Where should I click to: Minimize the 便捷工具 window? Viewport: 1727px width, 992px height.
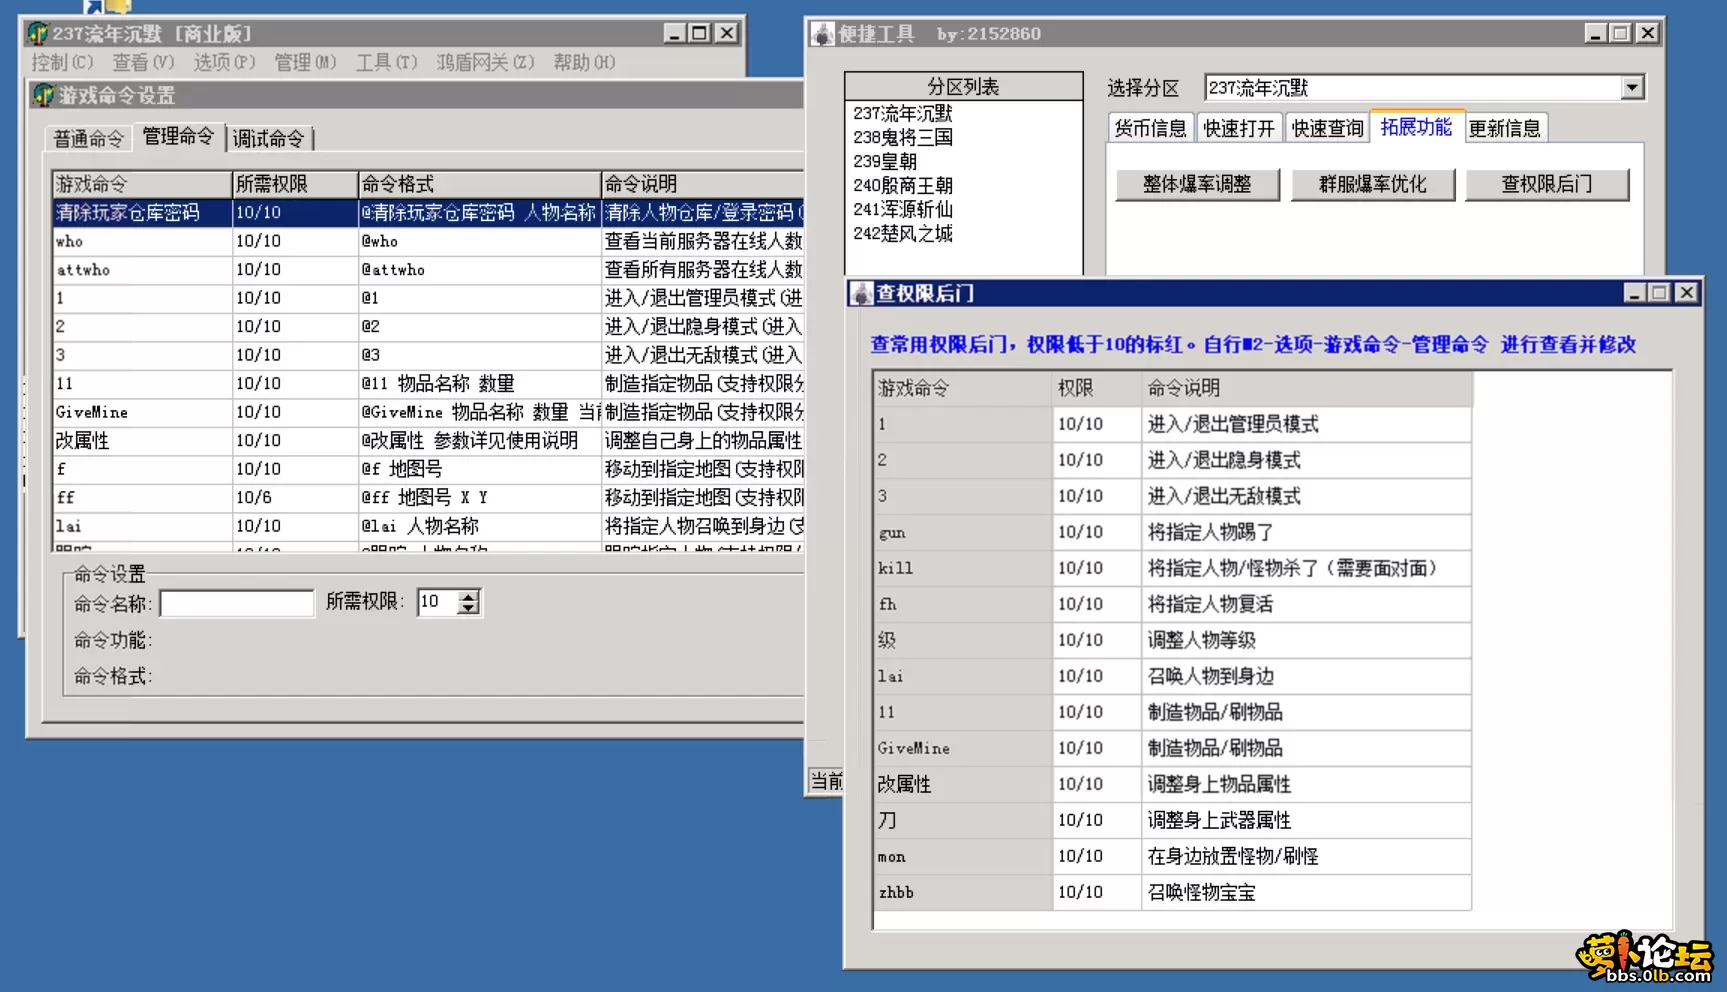1595,33
